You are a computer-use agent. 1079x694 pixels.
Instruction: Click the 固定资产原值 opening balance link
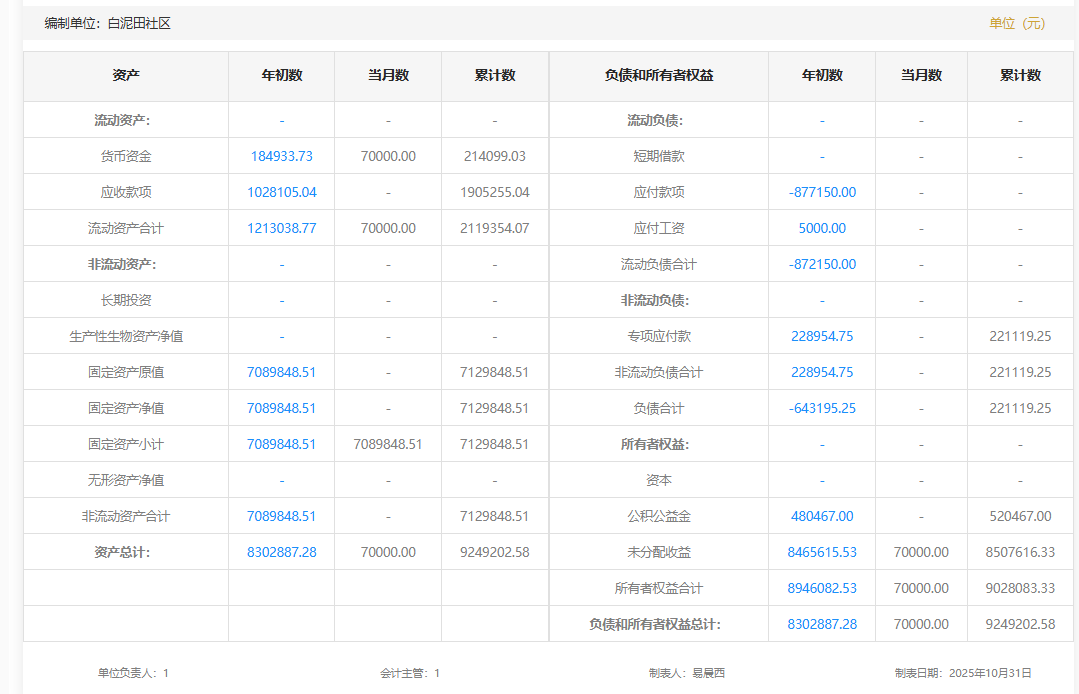[281, 372]
